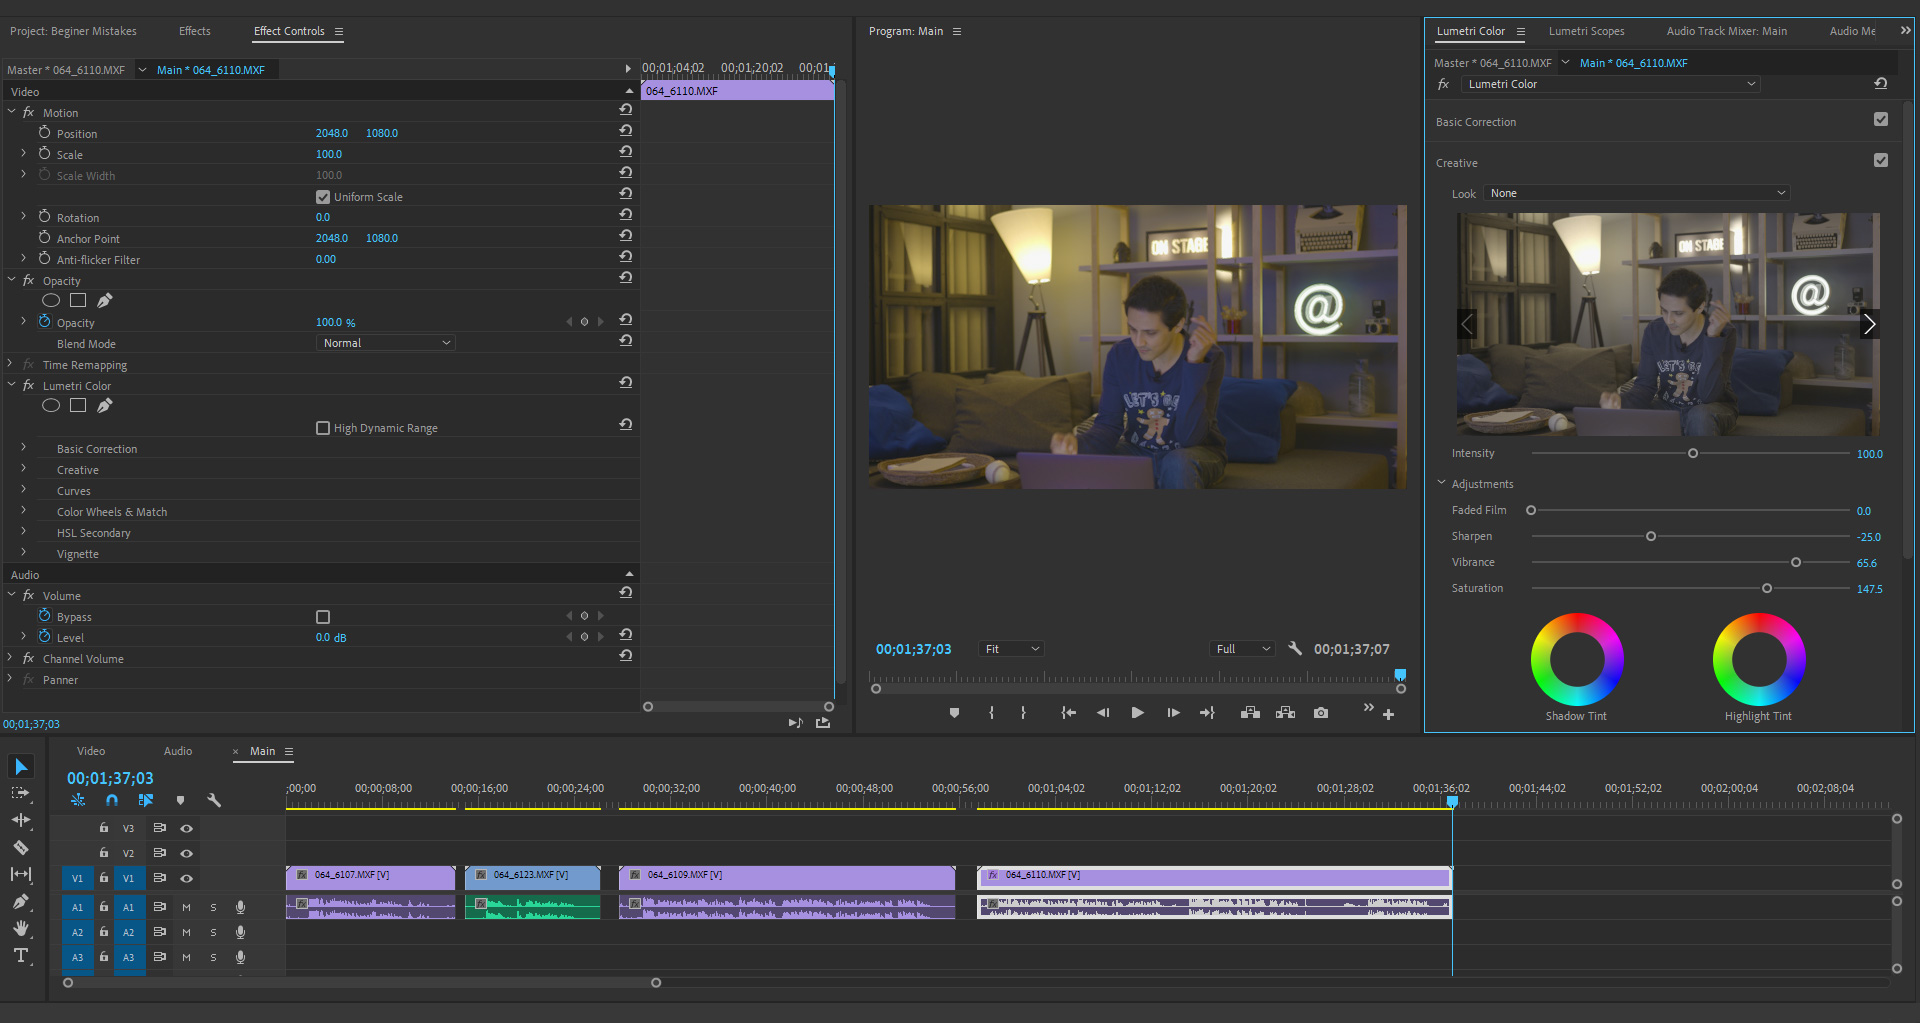Reset the Lumetri Color effect in Lumetri panel
Screen dimensions: 1920x1023
pyautogui.click(x=1880, y=83)
